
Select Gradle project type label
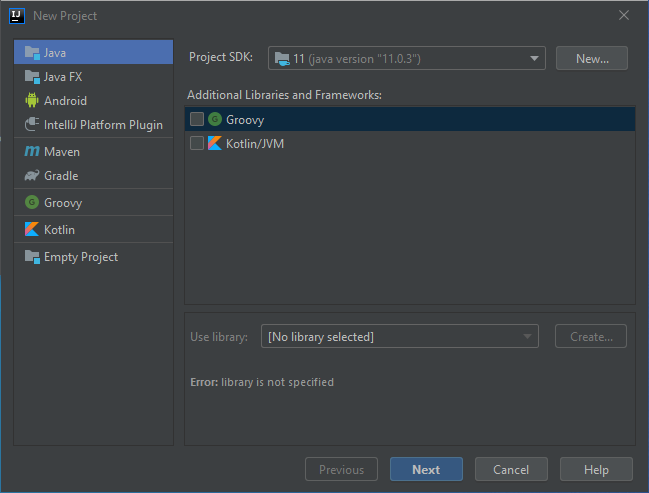(x=61, y=176)
